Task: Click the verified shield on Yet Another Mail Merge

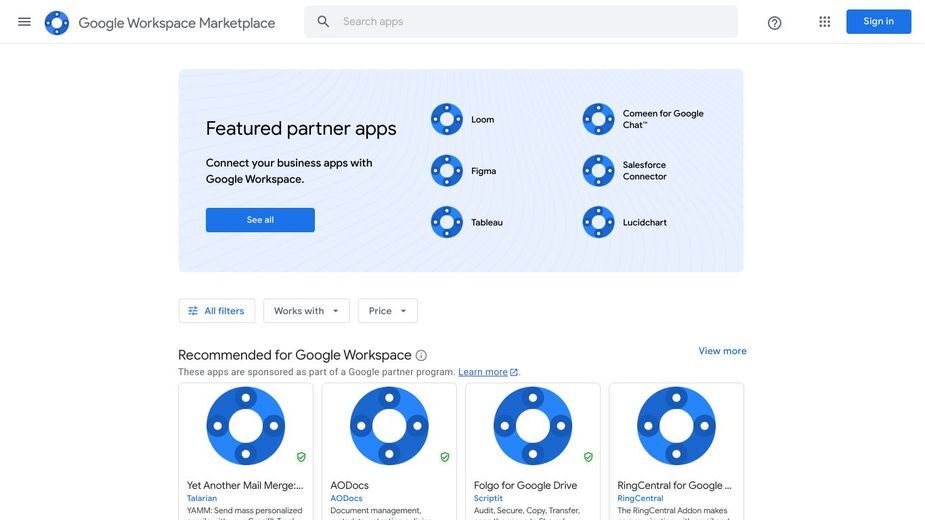Action: coord(301,457)
